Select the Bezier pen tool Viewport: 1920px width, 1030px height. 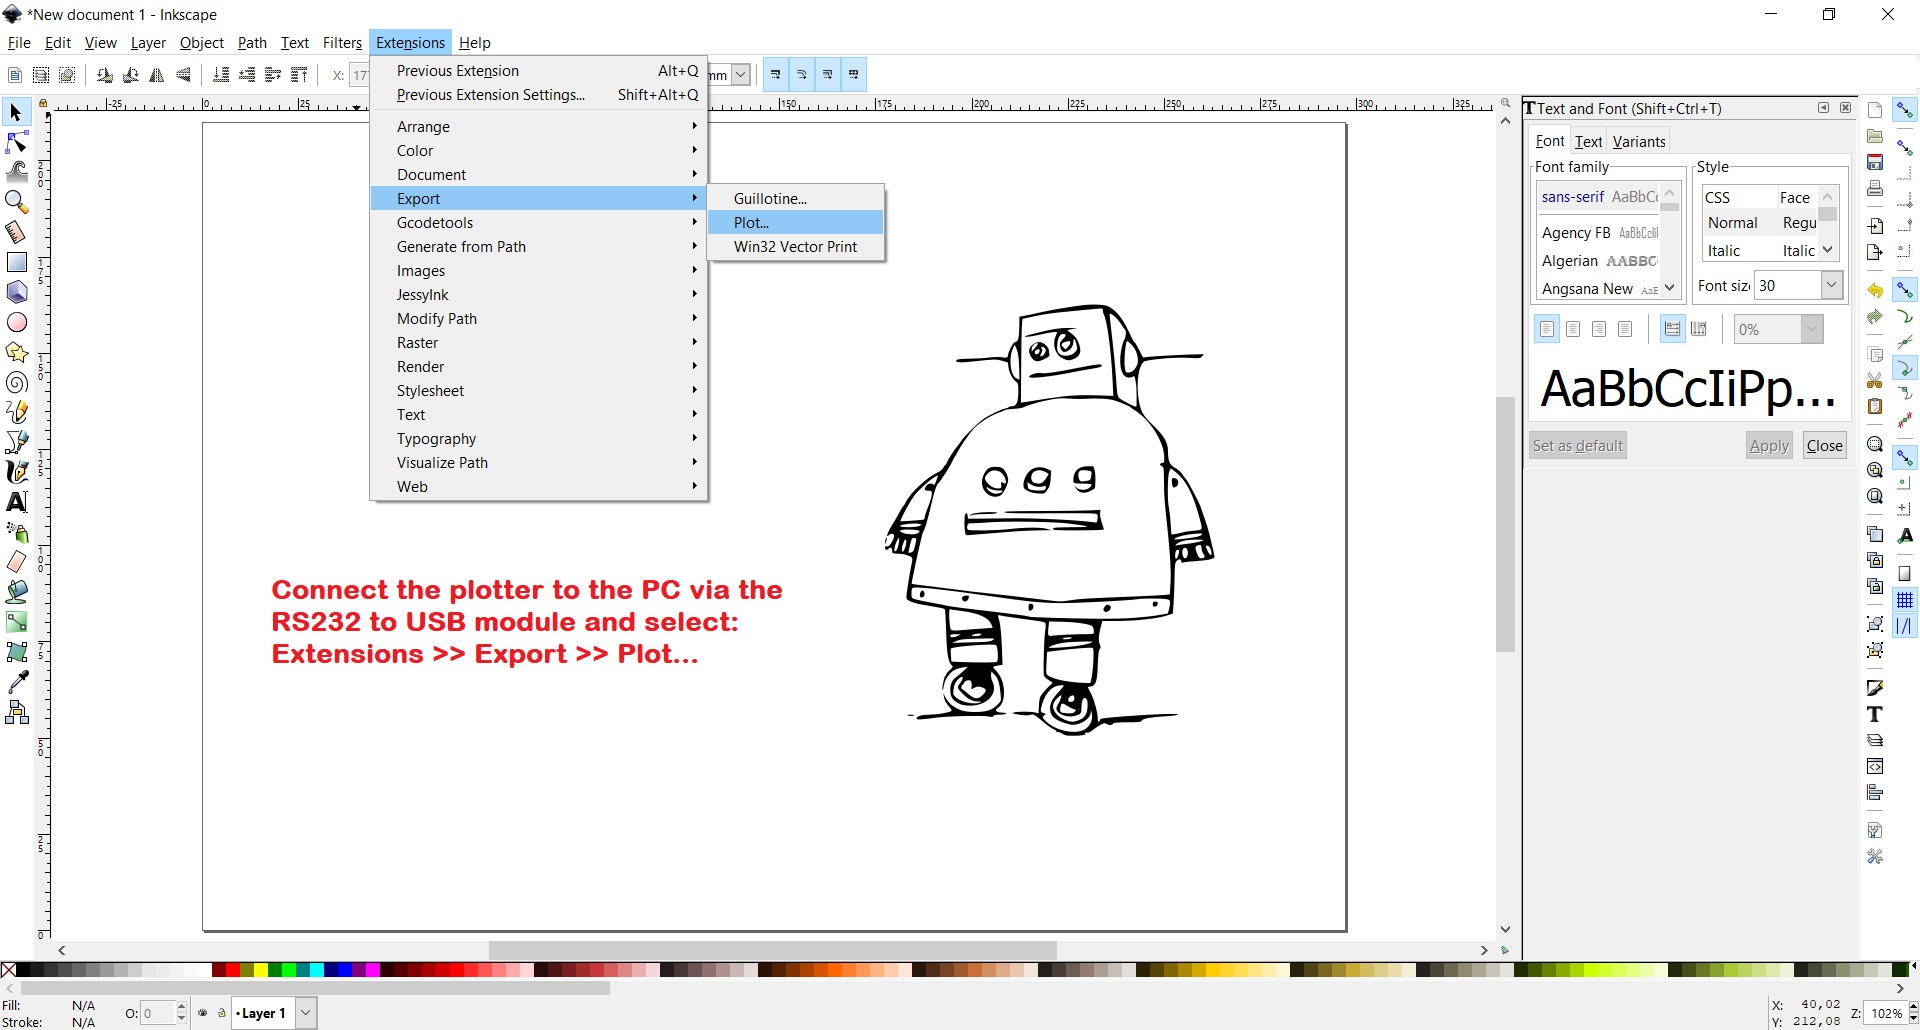(17, 442)
